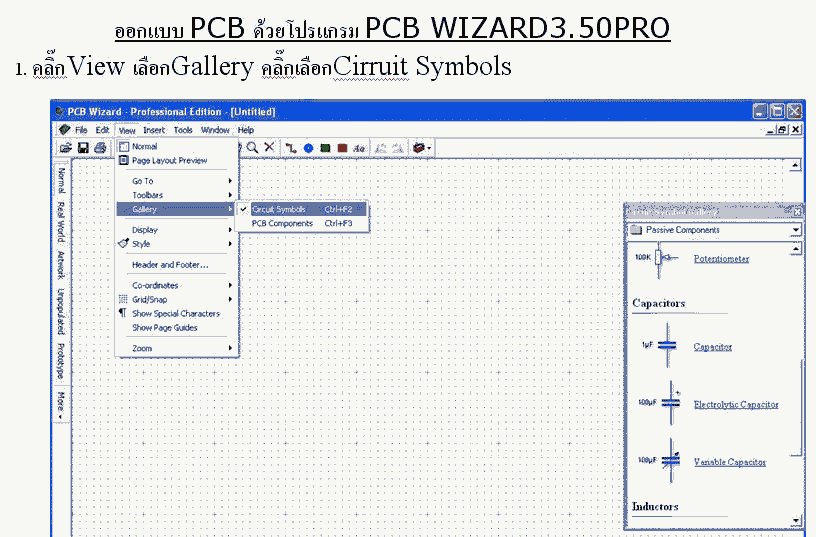Viewport: 816px width, 537px height.
Task: Open the Passive Components category dropdown
Action: click(x=795, y=229)
